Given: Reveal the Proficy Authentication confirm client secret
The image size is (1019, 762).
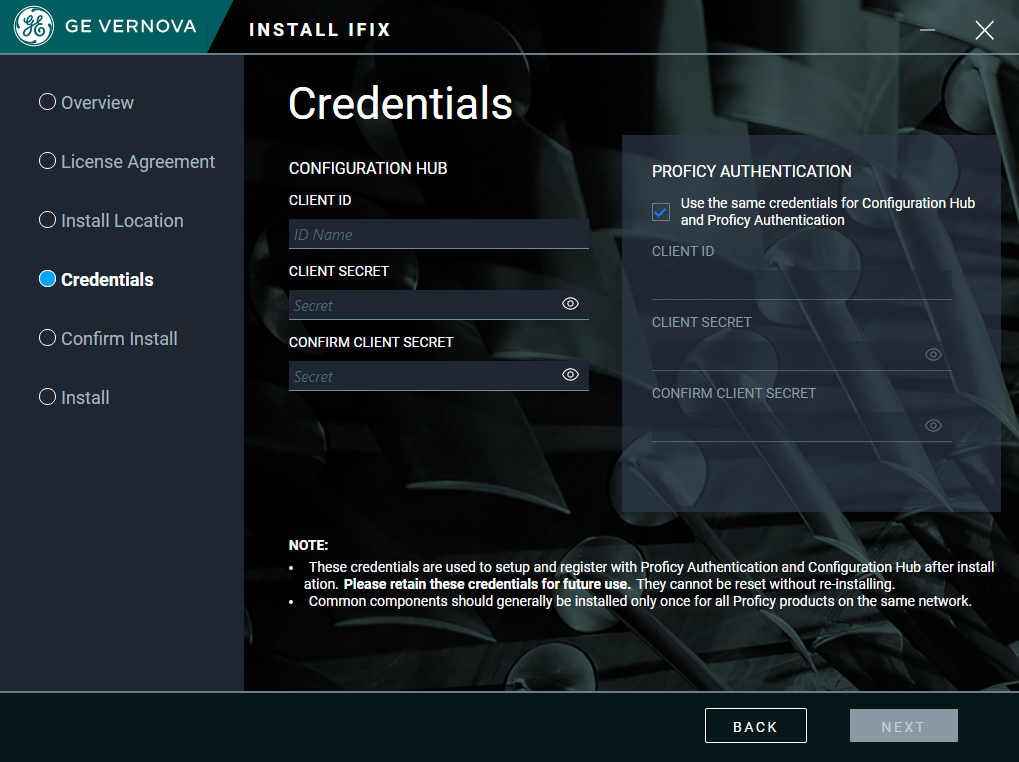Looking at the screenshot, I should tap(933, 425).
